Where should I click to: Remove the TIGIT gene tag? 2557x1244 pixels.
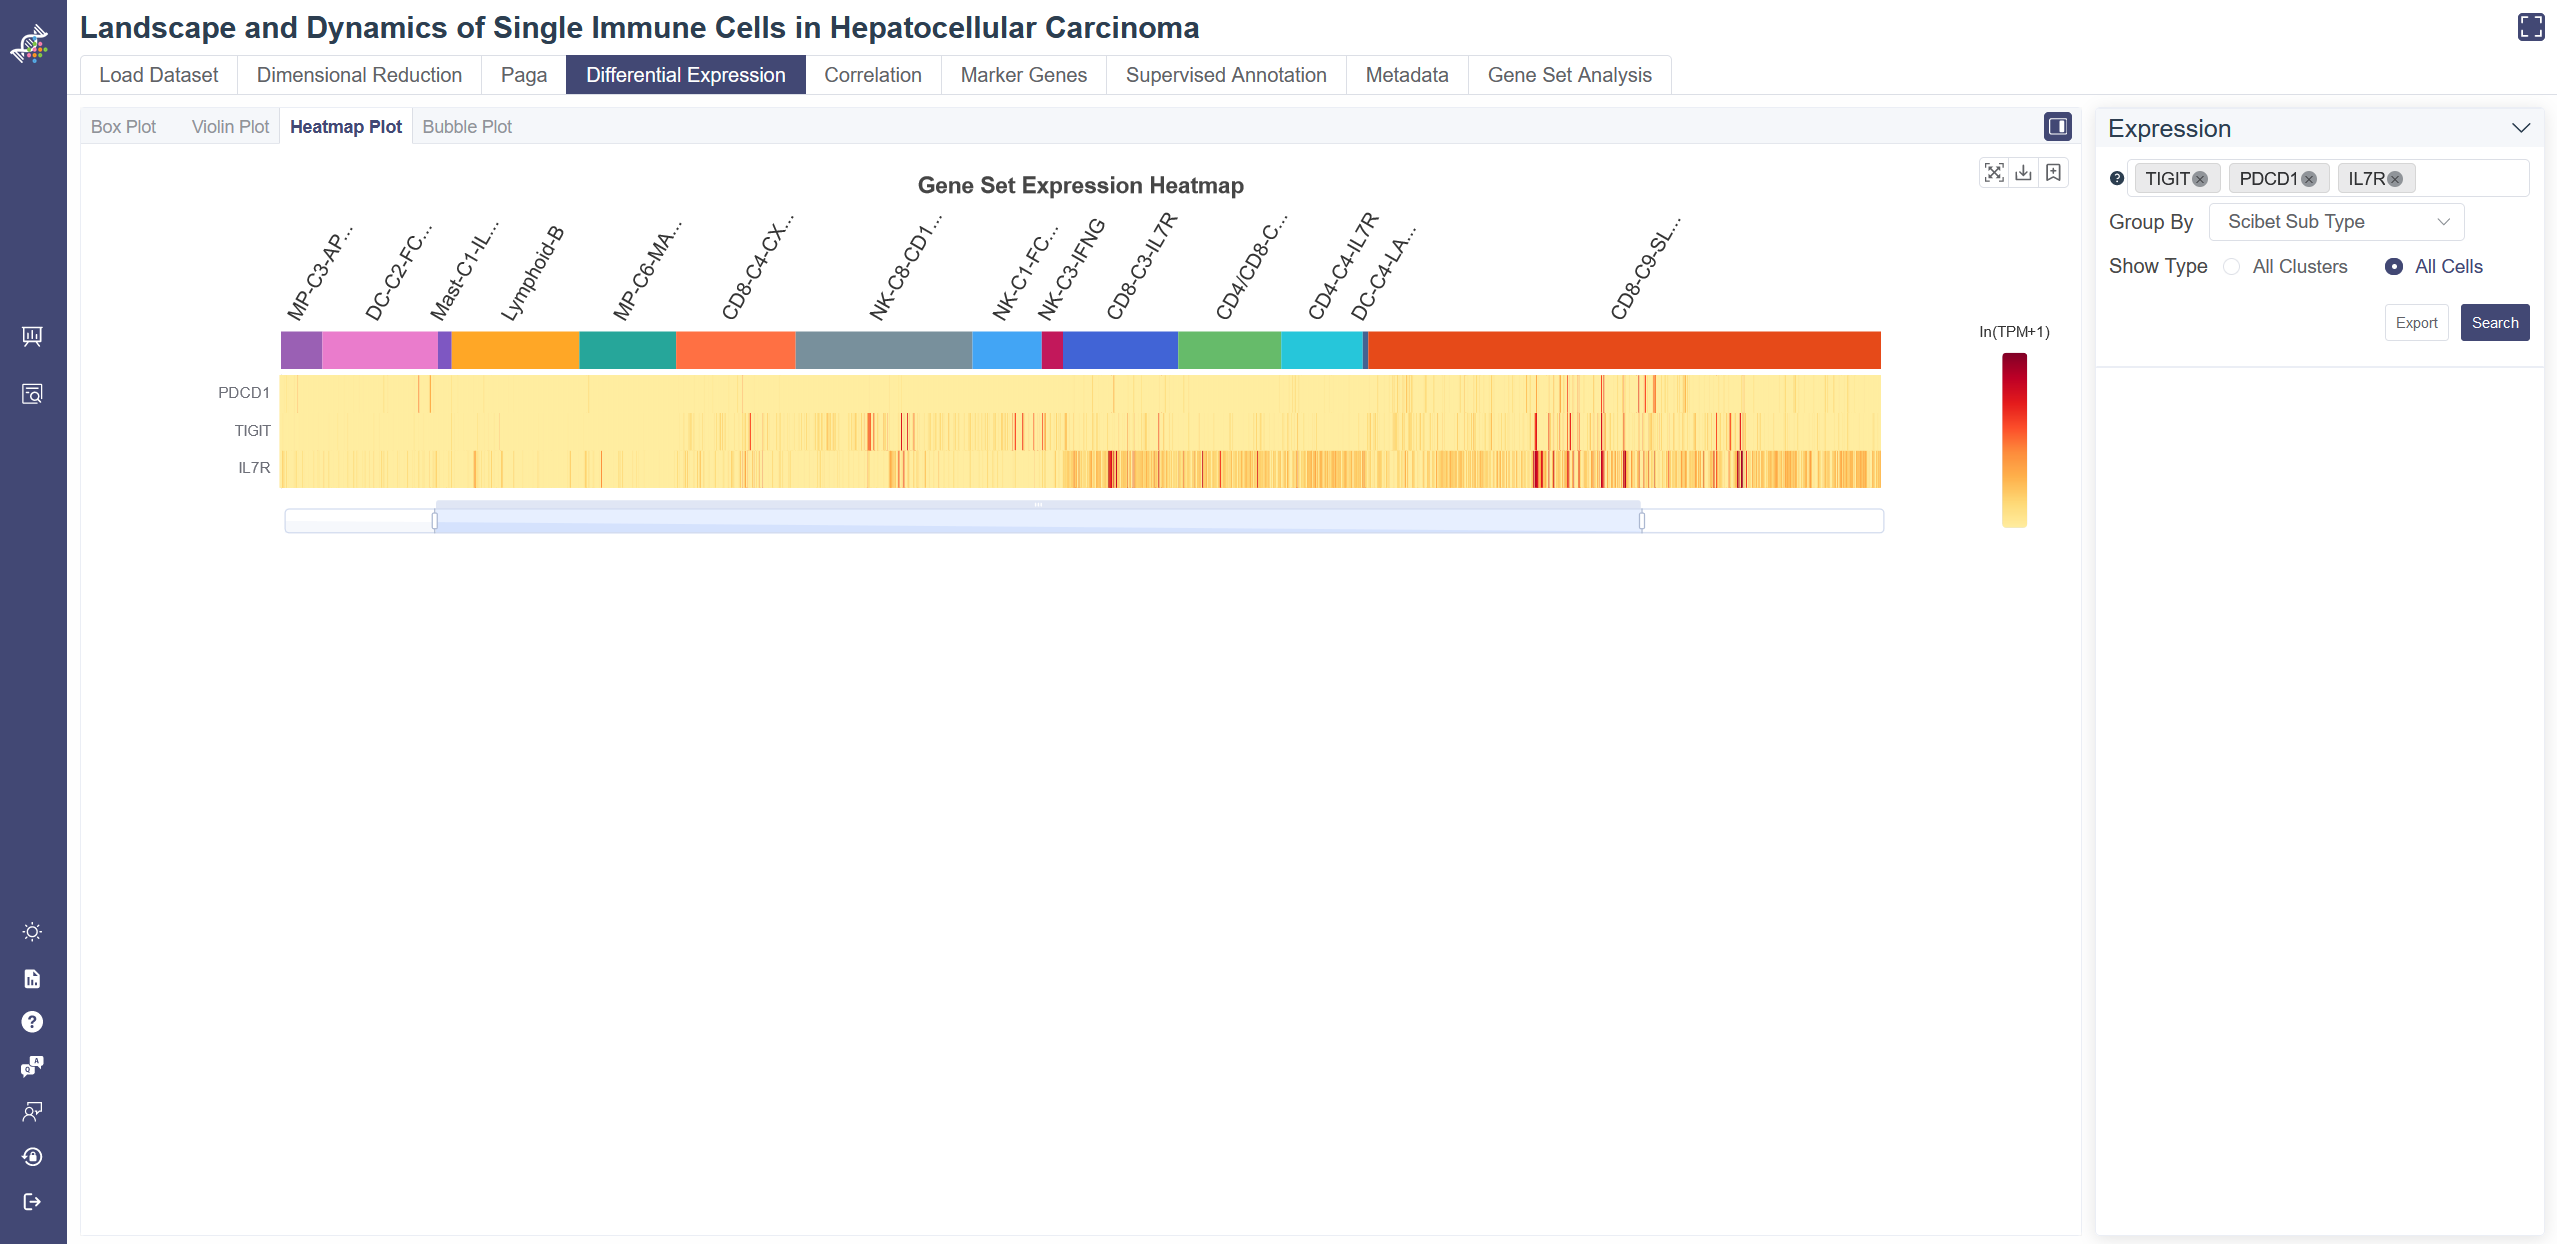point(2200,179)
